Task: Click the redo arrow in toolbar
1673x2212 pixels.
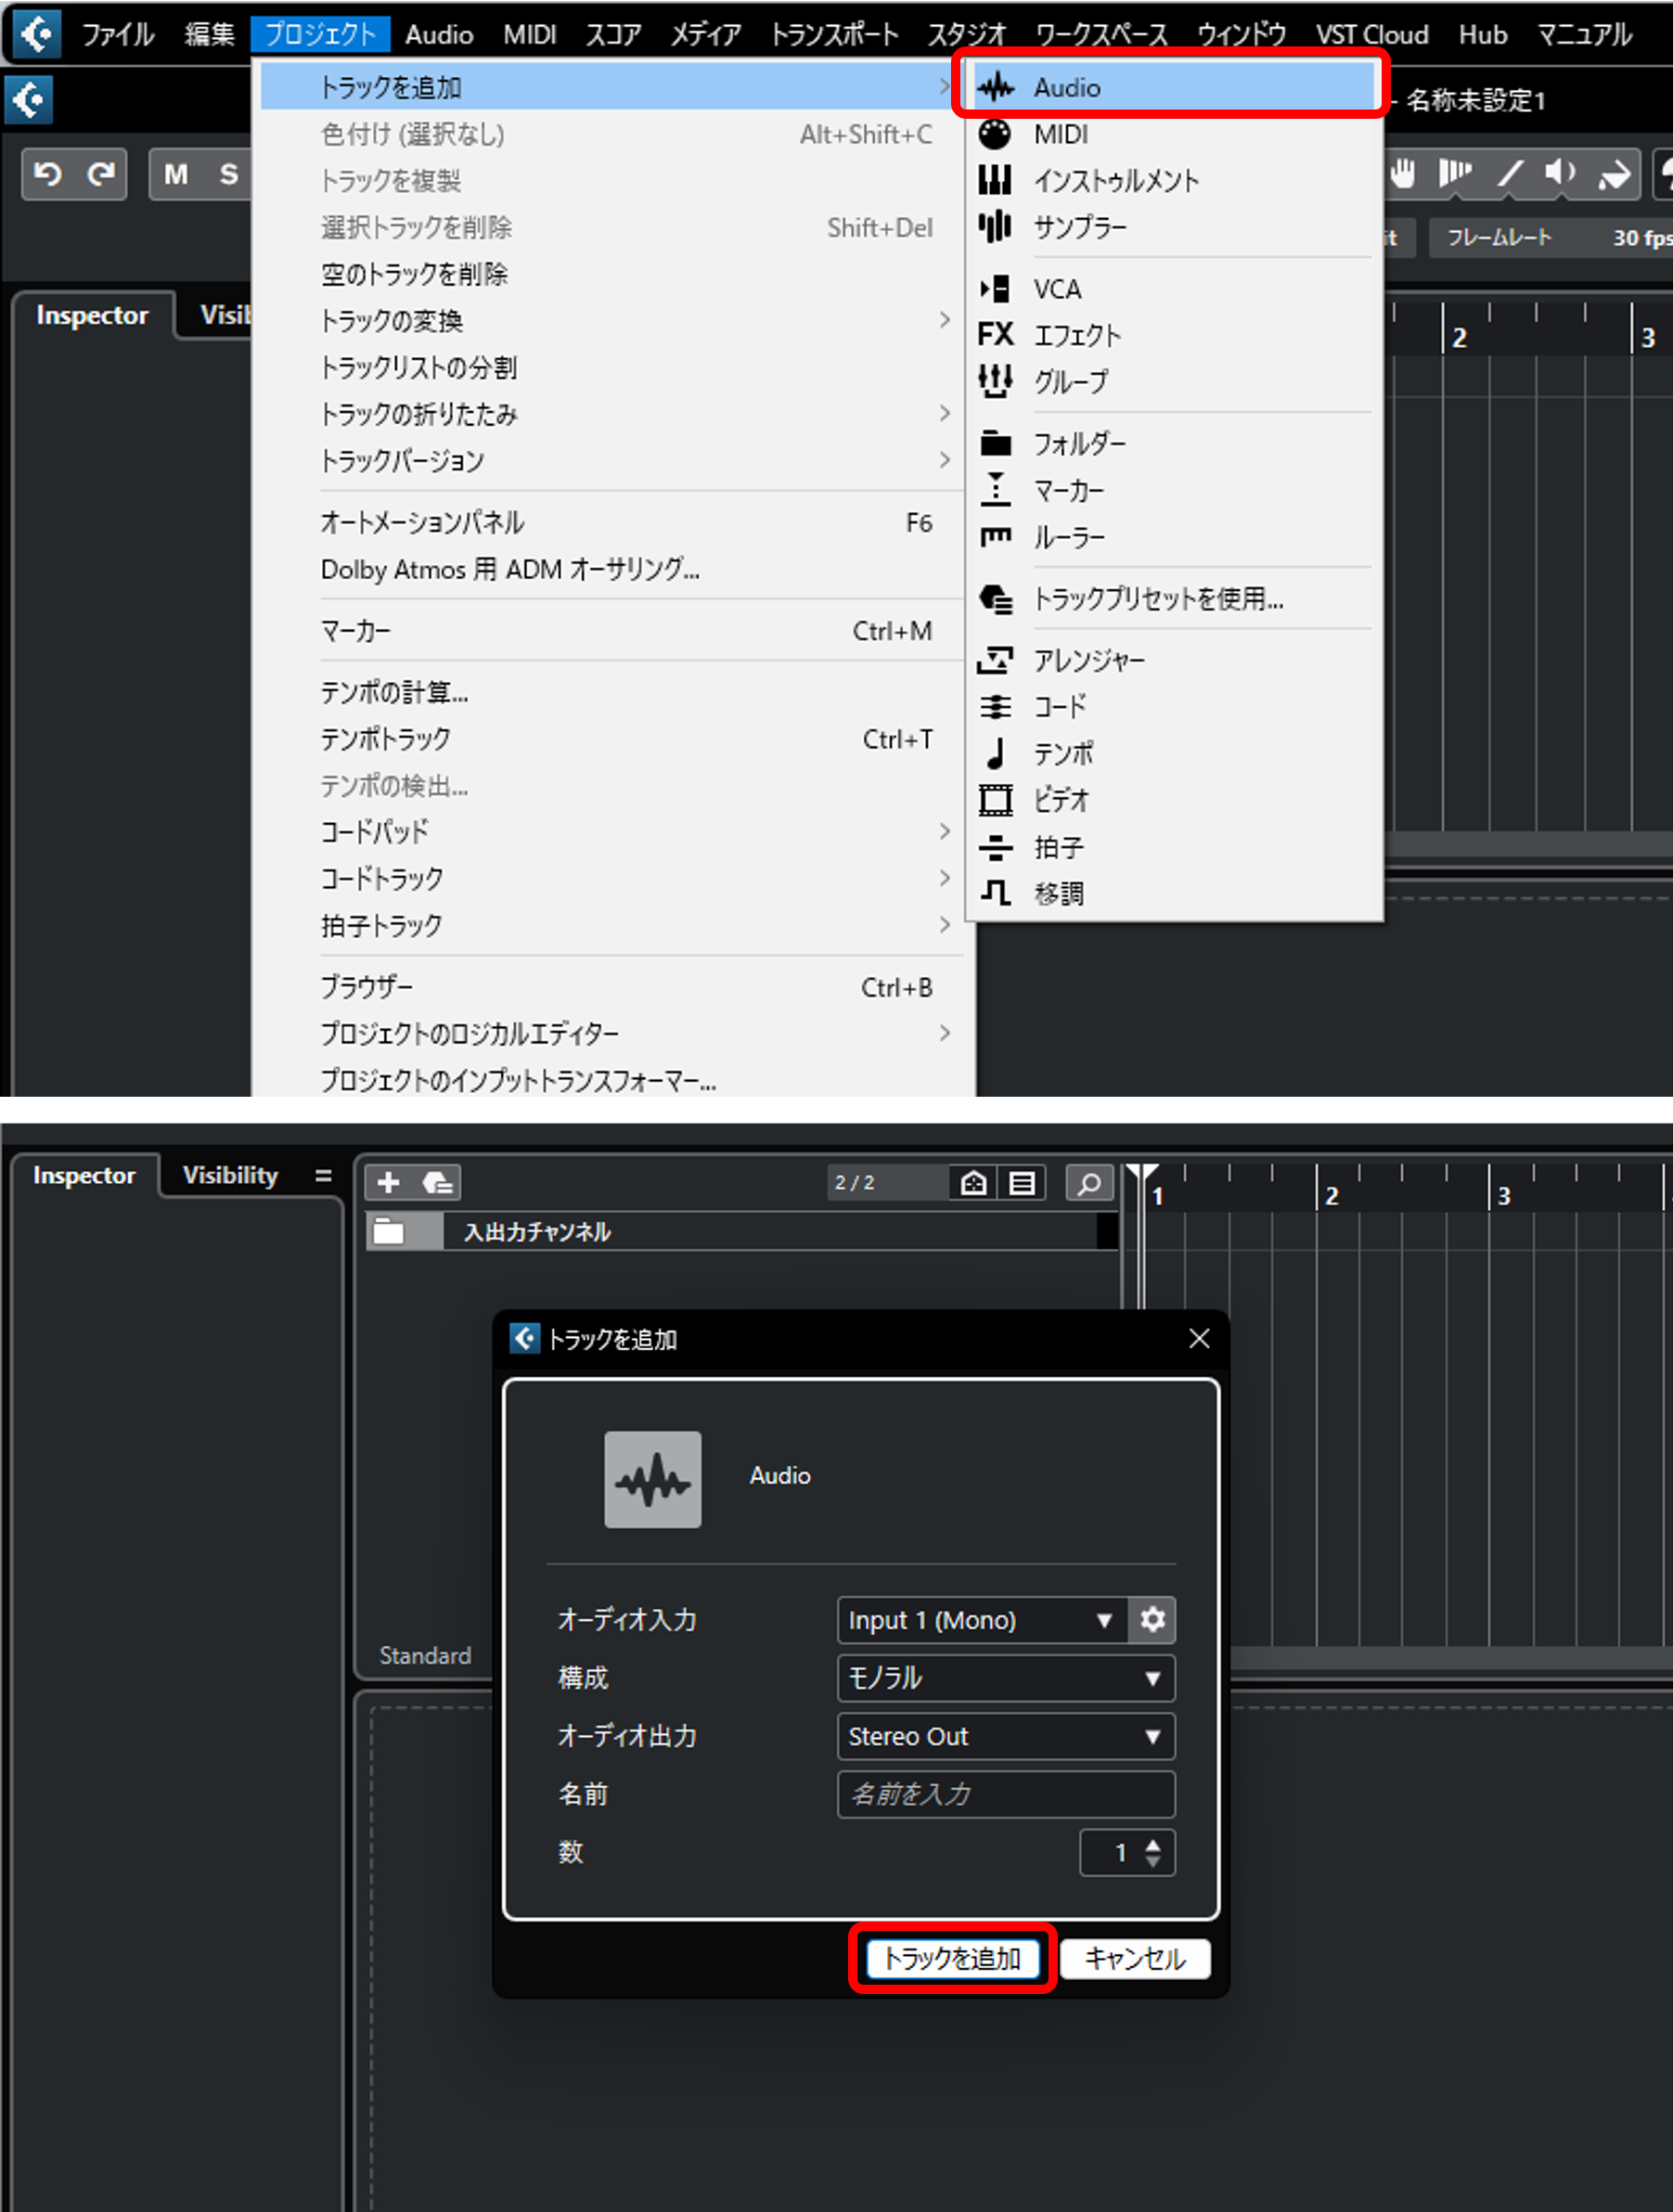Action: tap(100, 174)
